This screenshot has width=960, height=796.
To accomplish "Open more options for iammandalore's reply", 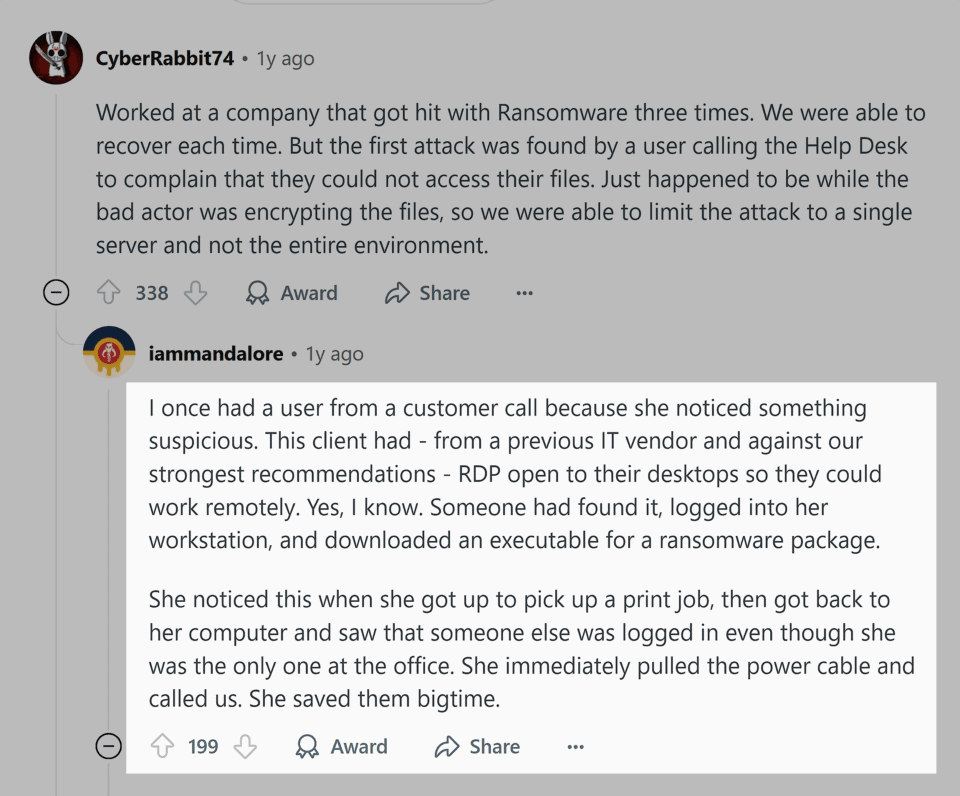I will click(575, 747).
